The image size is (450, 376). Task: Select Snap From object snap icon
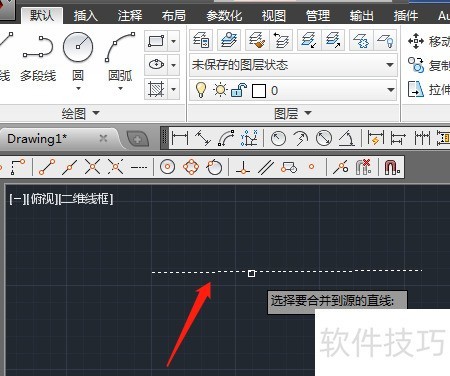point(18,167)
